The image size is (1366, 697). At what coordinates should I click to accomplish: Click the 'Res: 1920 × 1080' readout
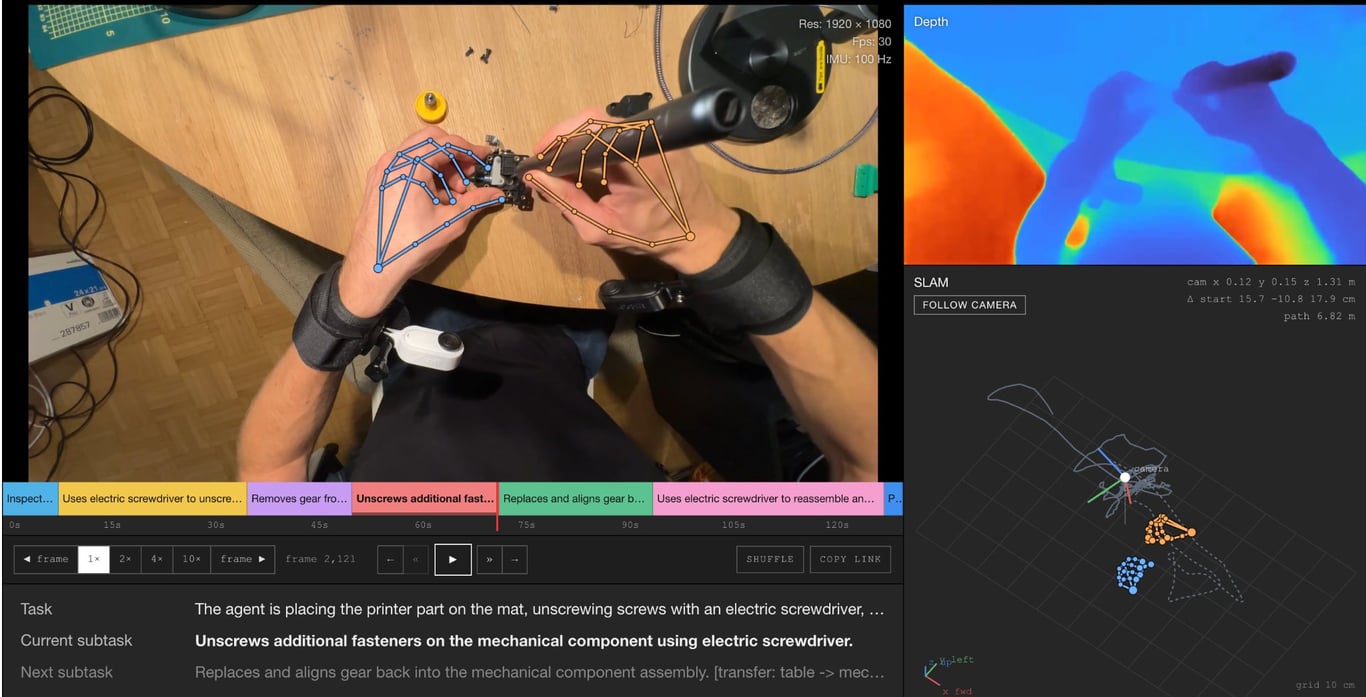point(845,24)
